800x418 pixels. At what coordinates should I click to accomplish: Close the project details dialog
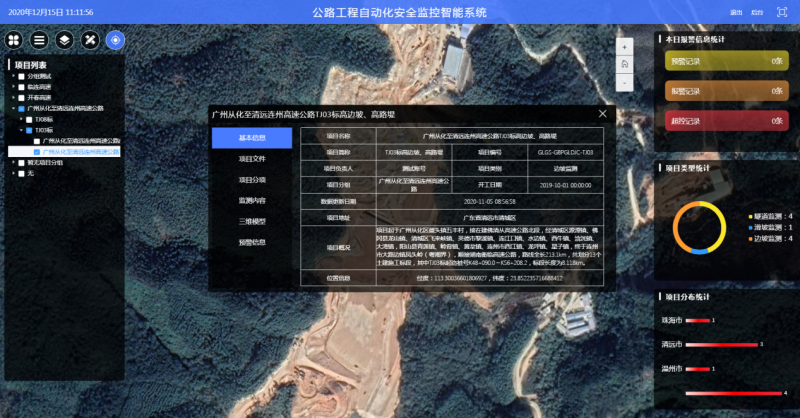(x=602, y=114)
